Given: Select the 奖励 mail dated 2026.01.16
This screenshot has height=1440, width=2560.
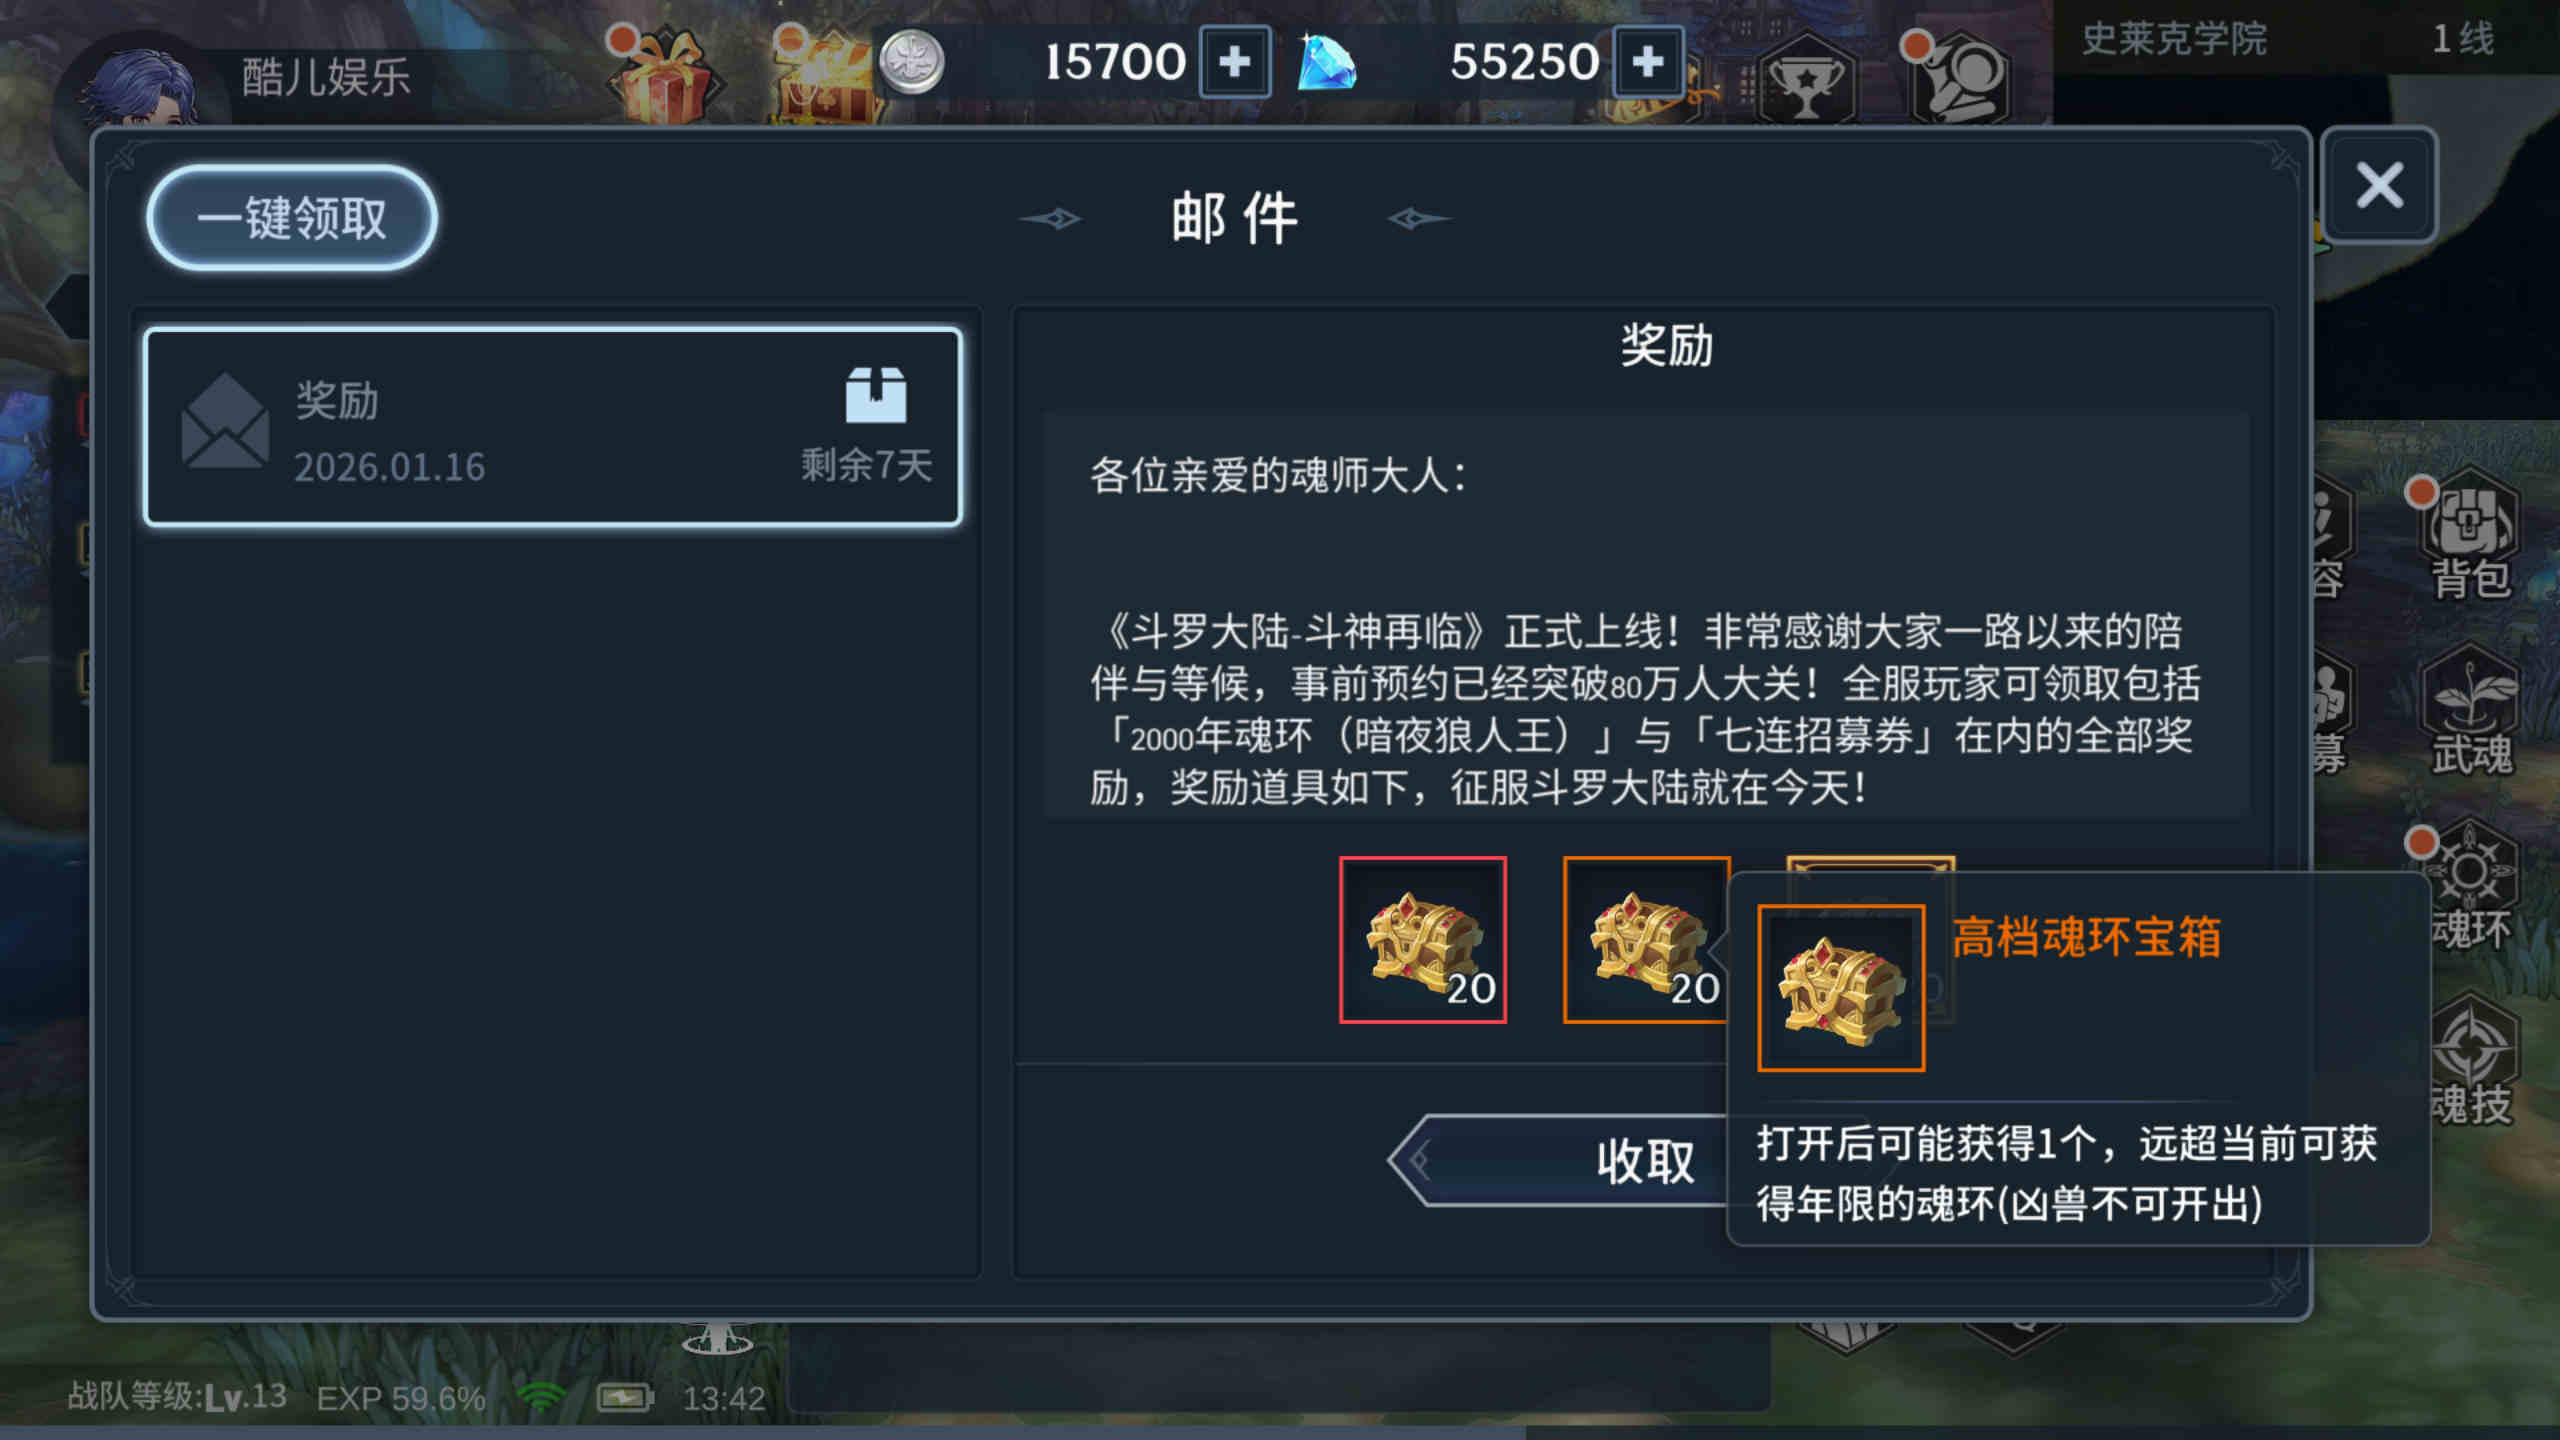Looking at the screenshot, I should (x=553, y=426).
